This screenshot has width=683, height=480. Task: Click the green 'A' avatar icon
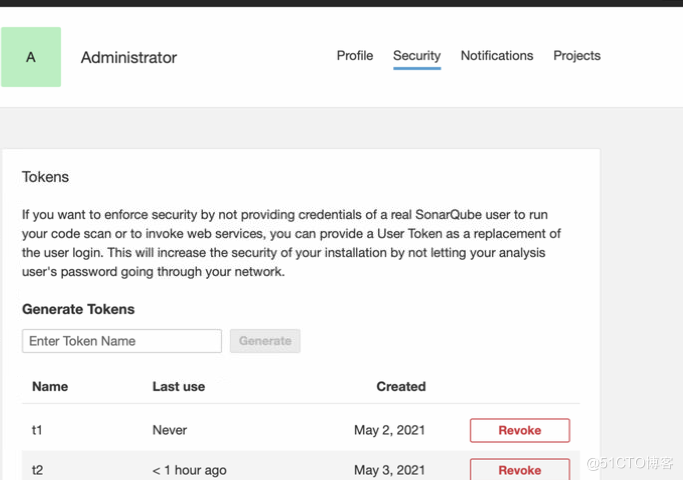31,57
